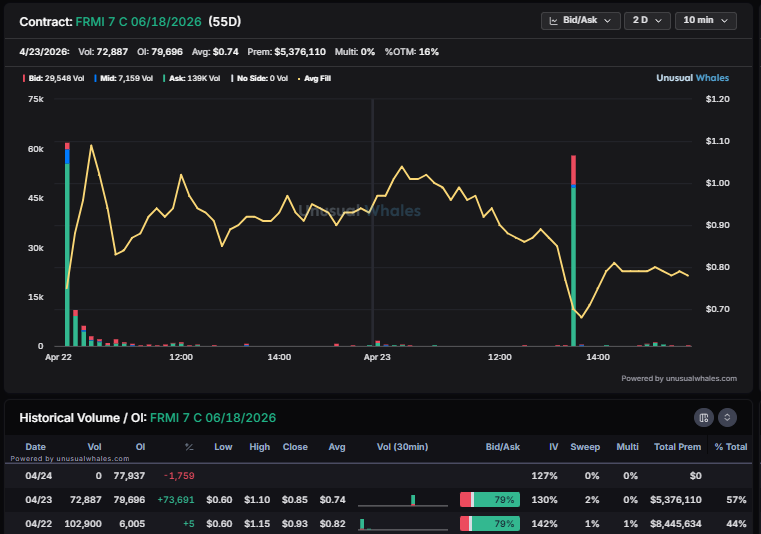
Task: Toggle the No Side 0 Vol legend series
Action: [260, 78]
